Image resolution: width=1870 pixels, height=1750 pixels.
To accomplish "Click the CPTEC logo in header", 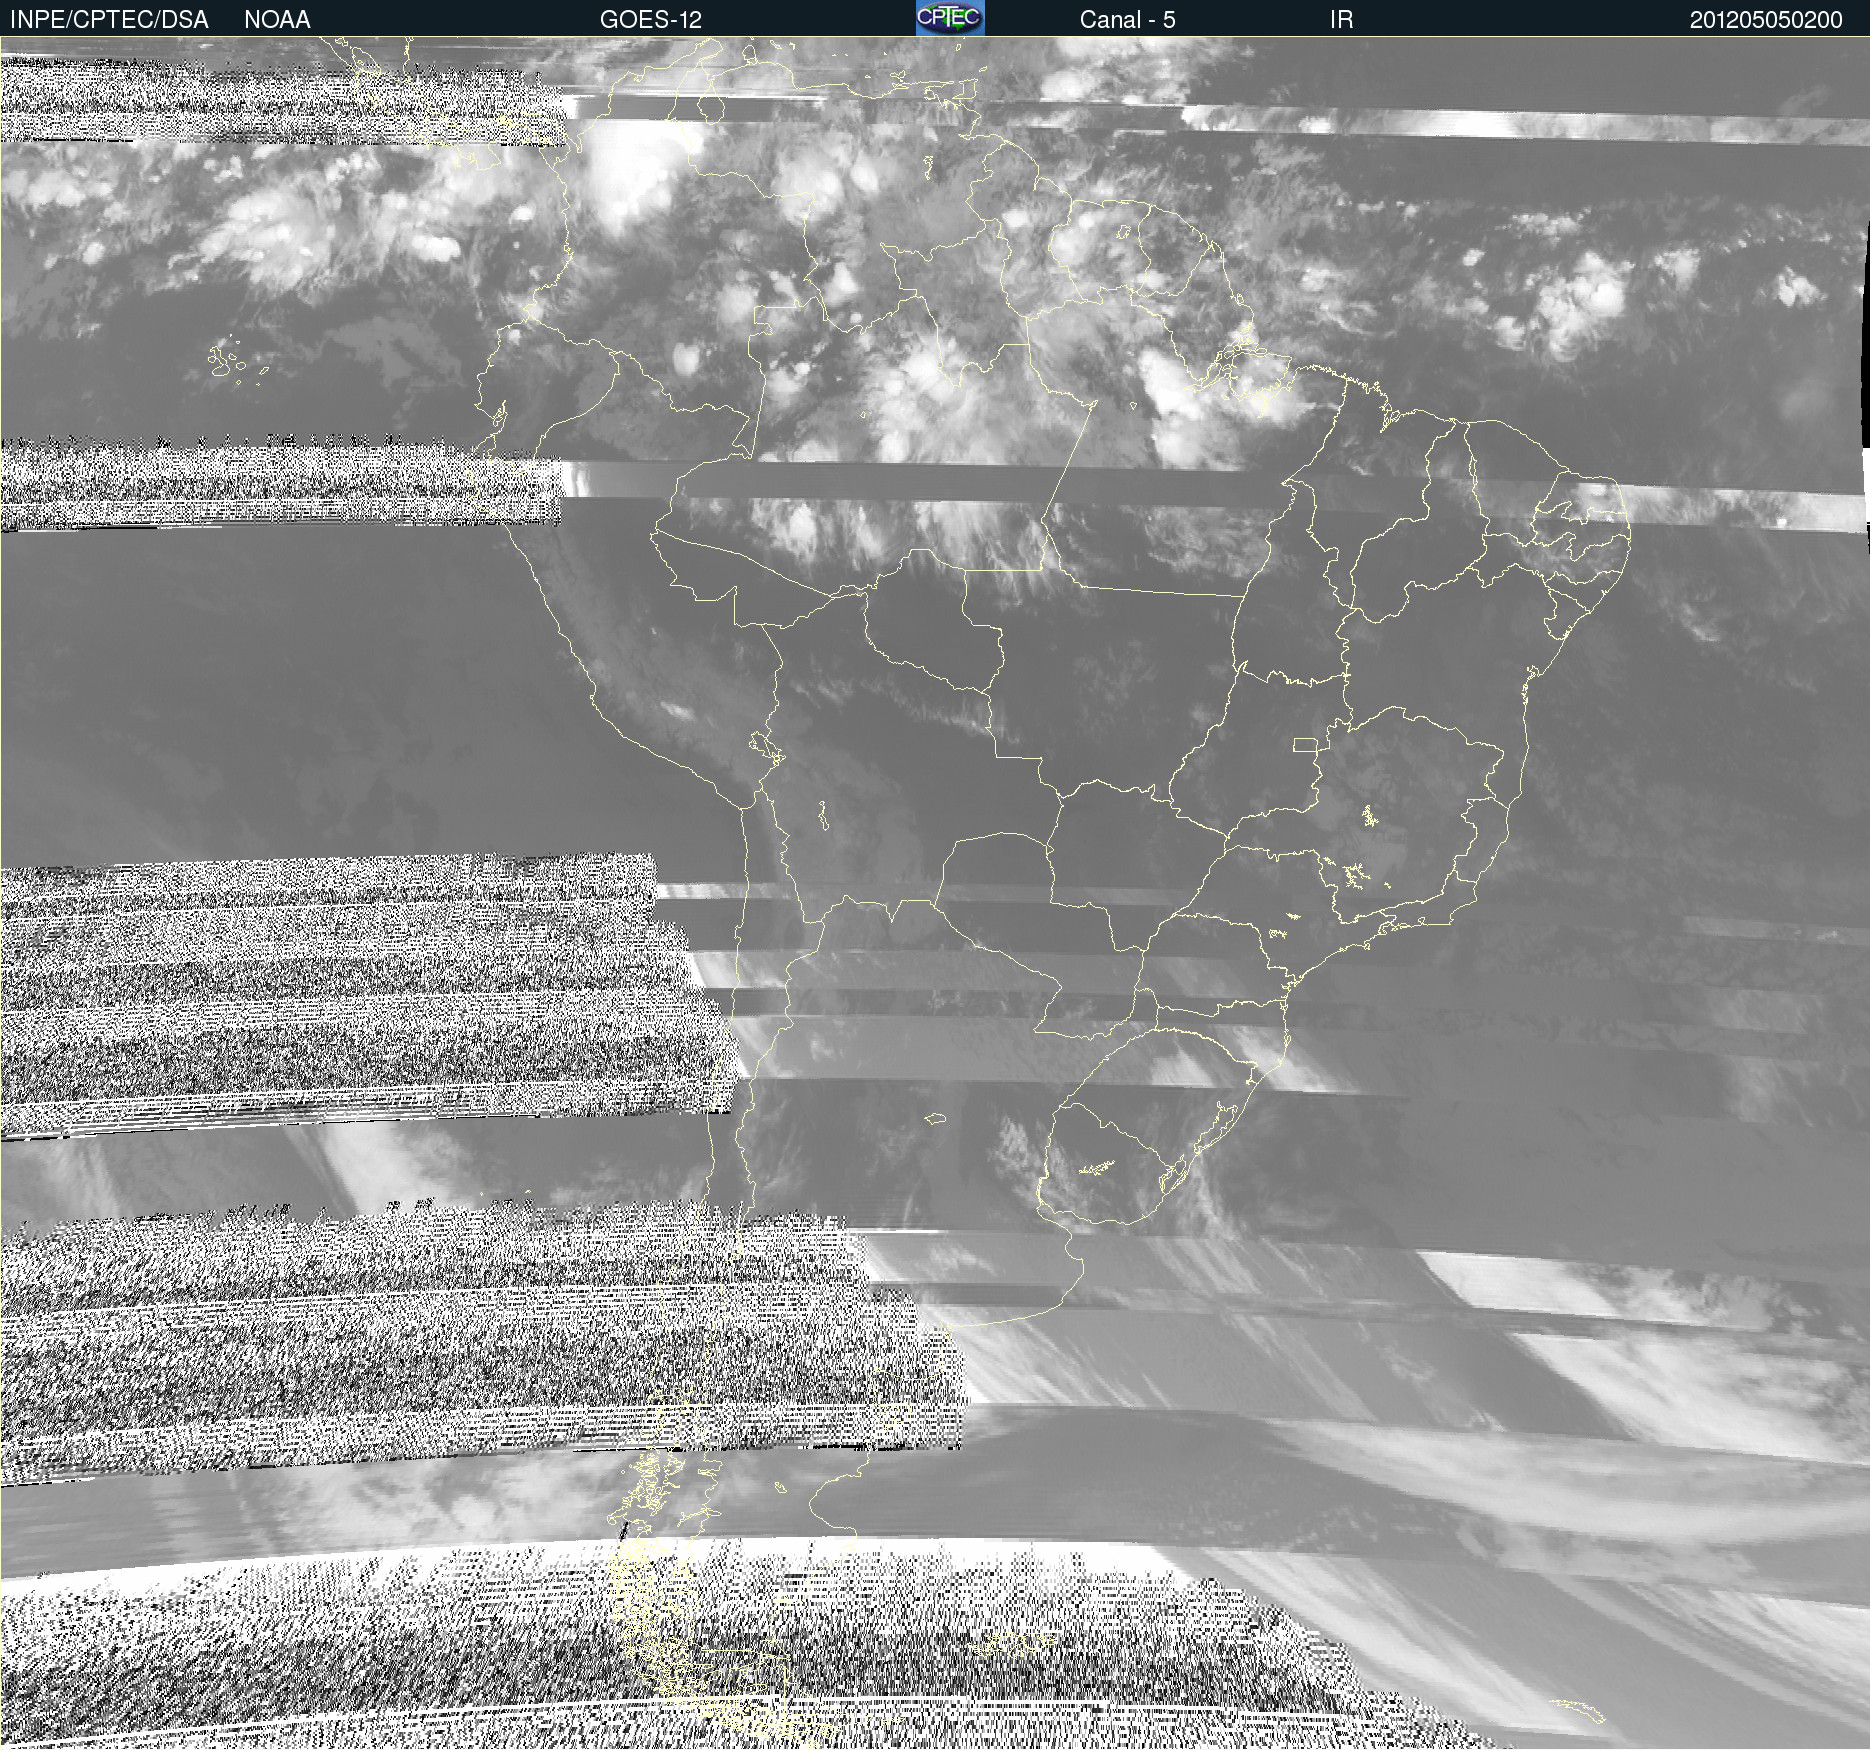I will tap(950, 18).
